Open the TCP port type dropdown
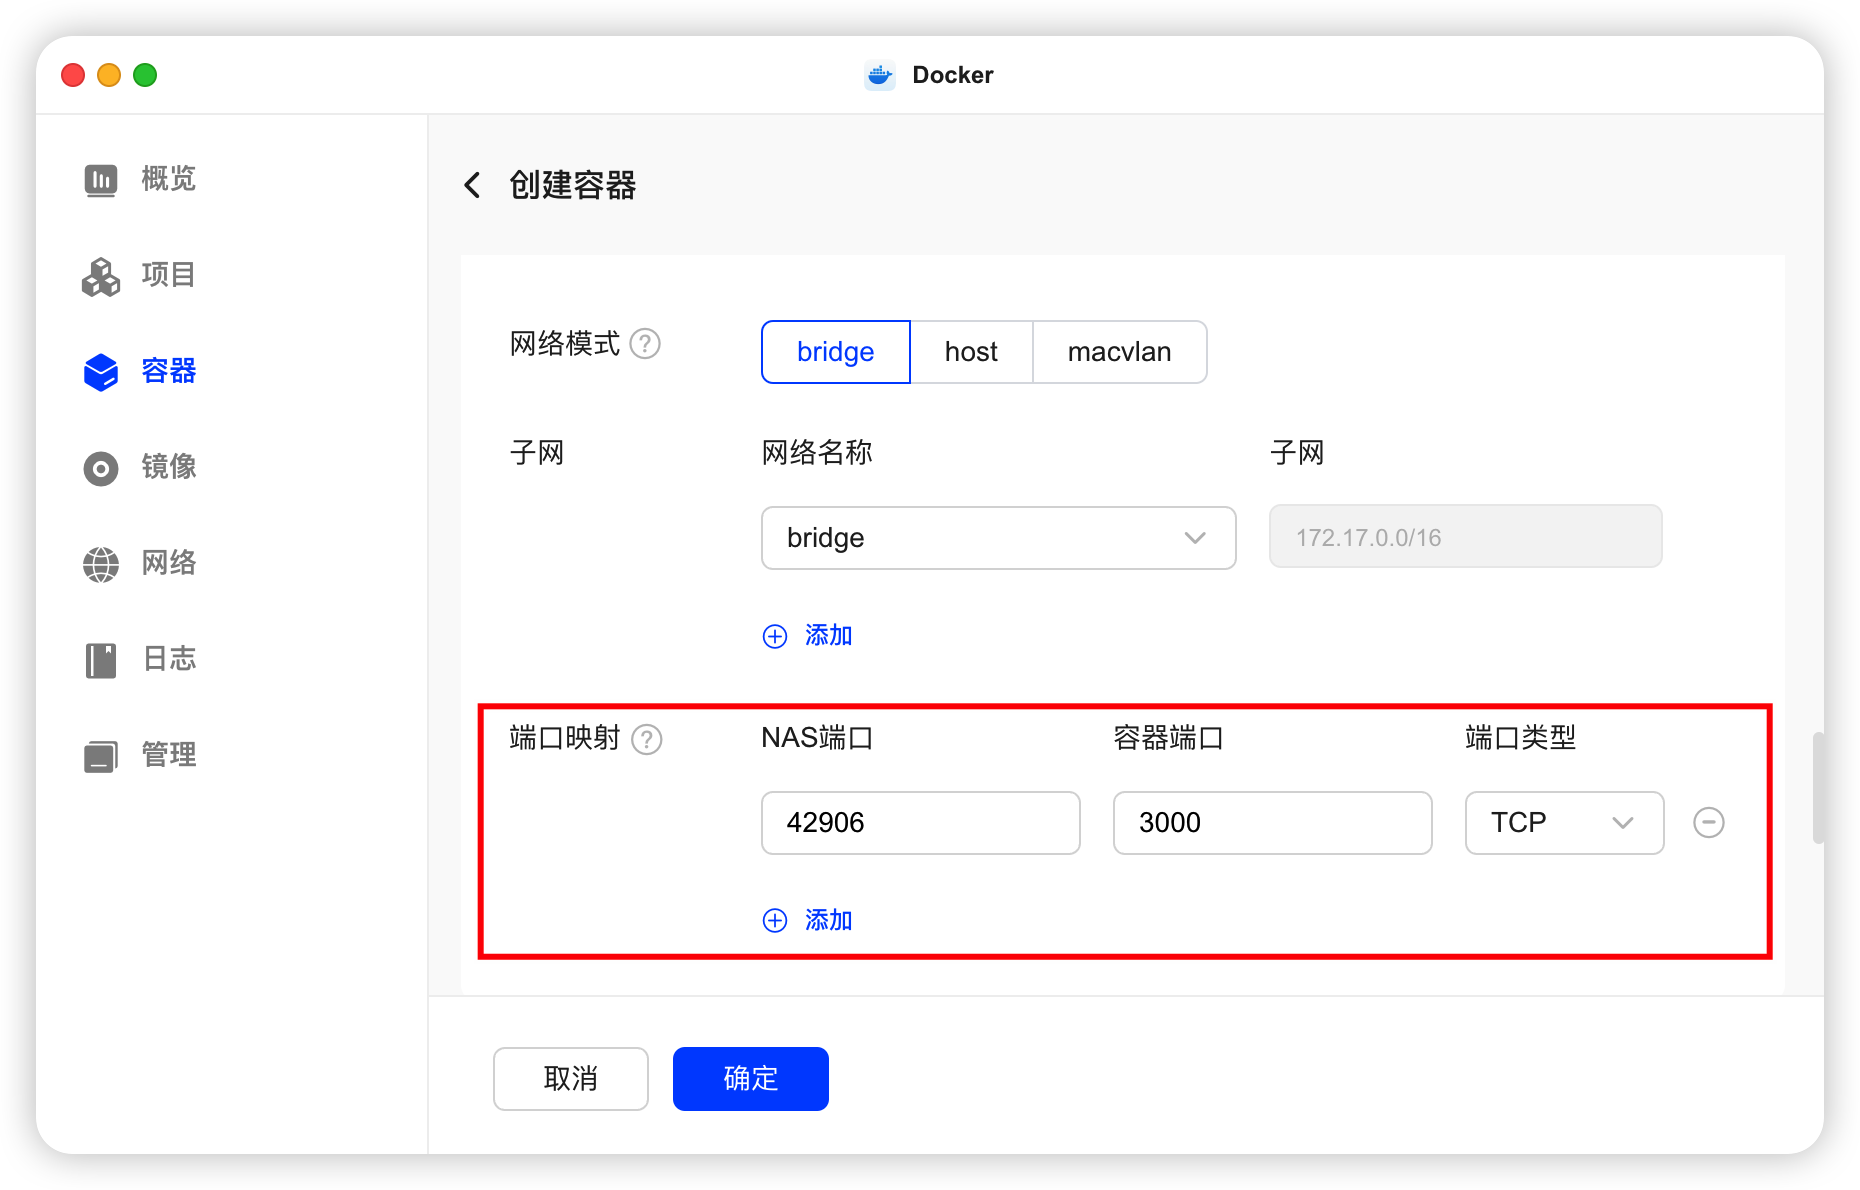 (x=1564, y=822)
